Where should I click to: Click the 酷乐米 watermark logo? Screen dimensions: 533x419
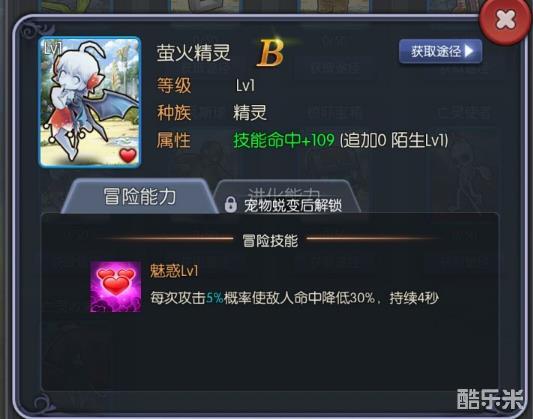[490, 399]
